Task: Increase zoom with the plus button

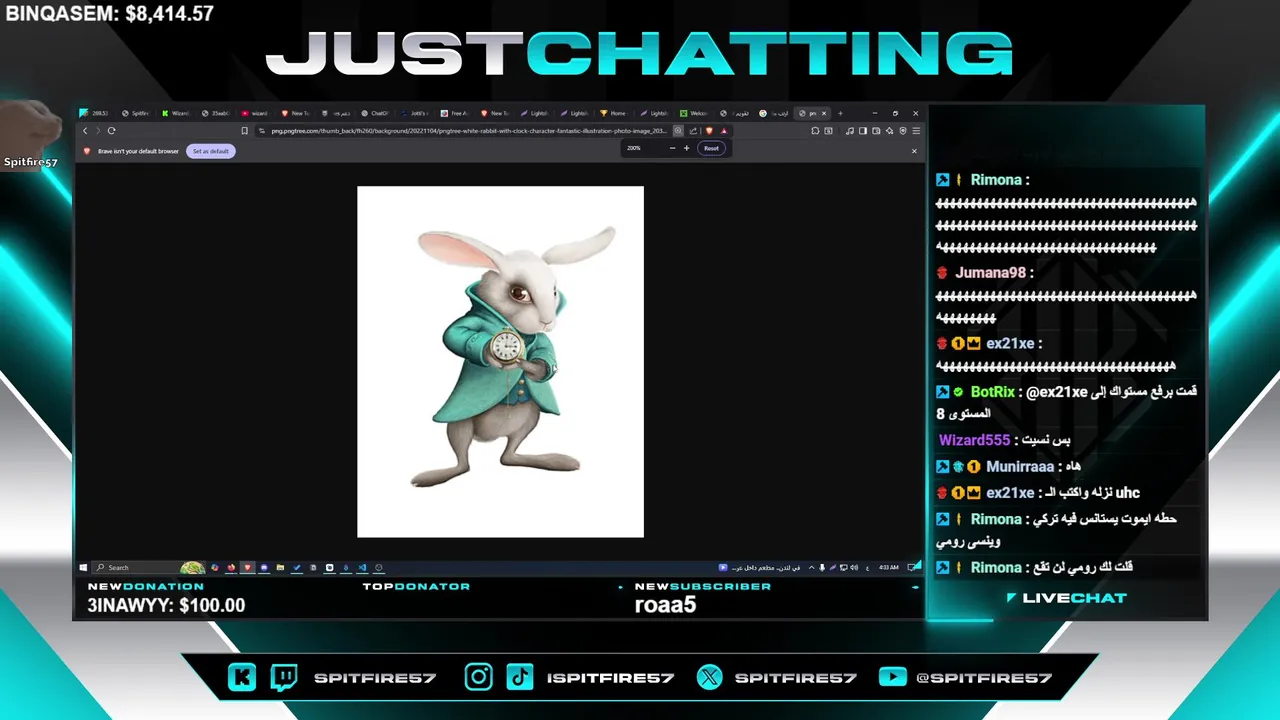Action: [x=686, y=148]
